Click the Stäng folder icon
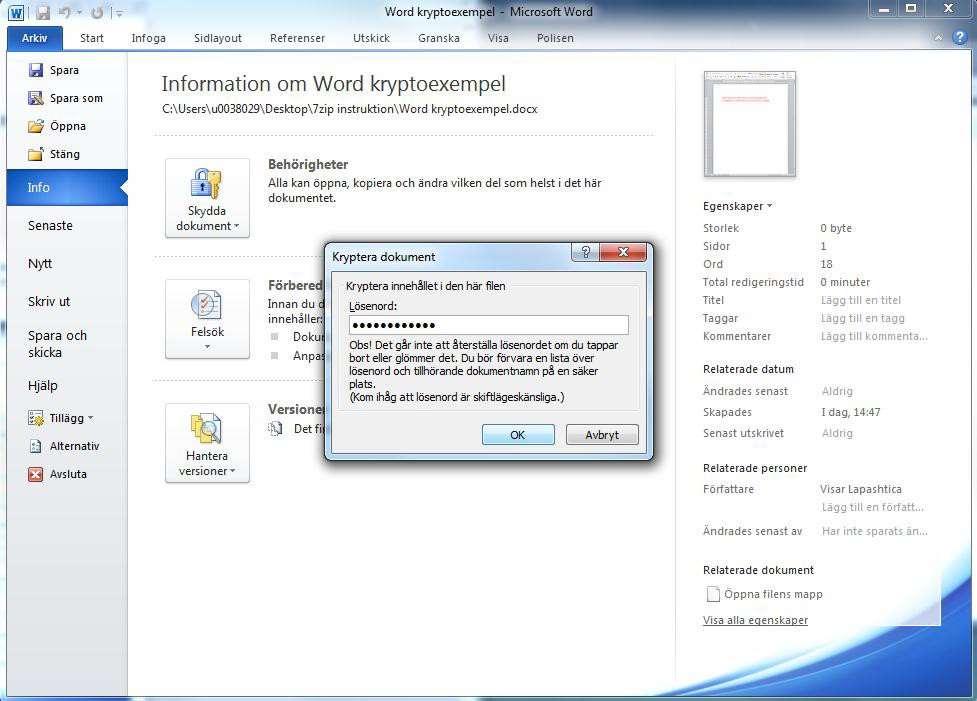 point(36,154)
